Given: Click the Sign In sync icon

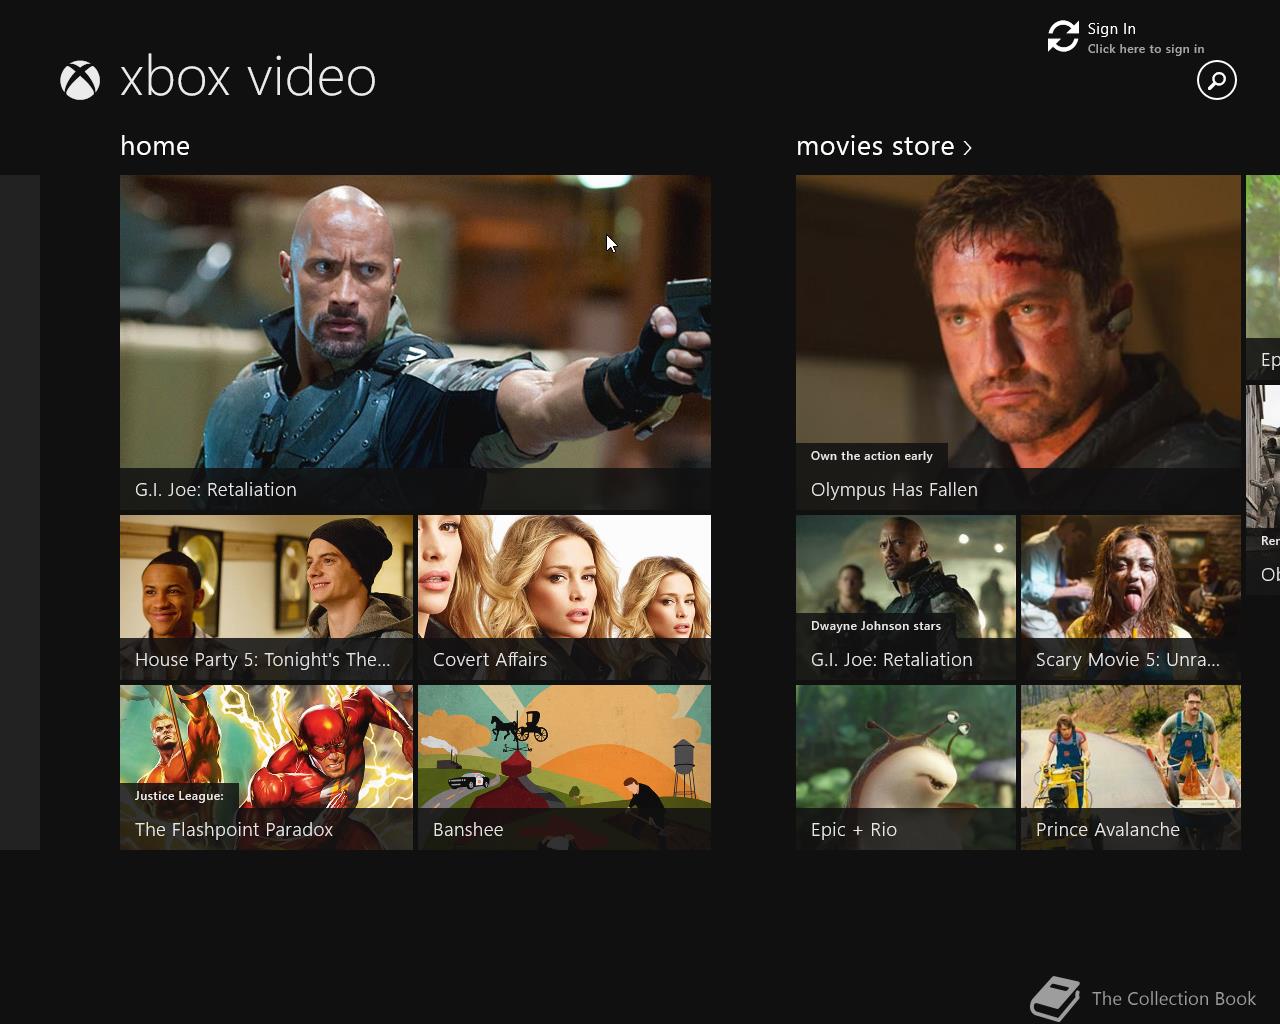Looking at the screenshot, I should point(1063,36).
